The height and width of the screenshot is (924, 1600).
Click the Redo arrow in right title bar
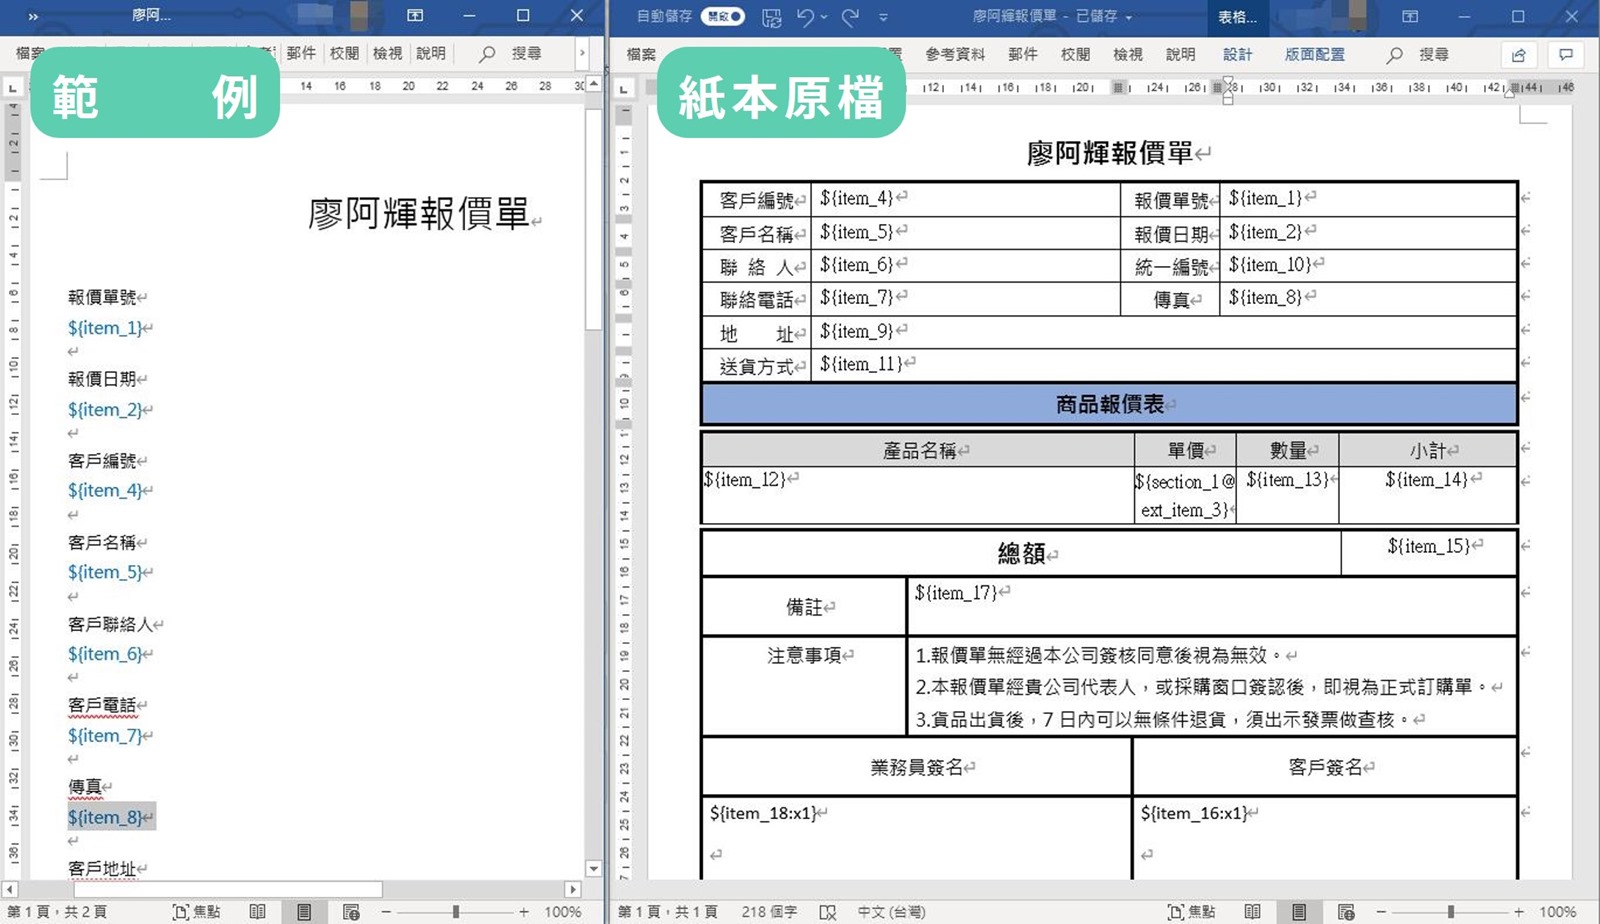point(850,17)
